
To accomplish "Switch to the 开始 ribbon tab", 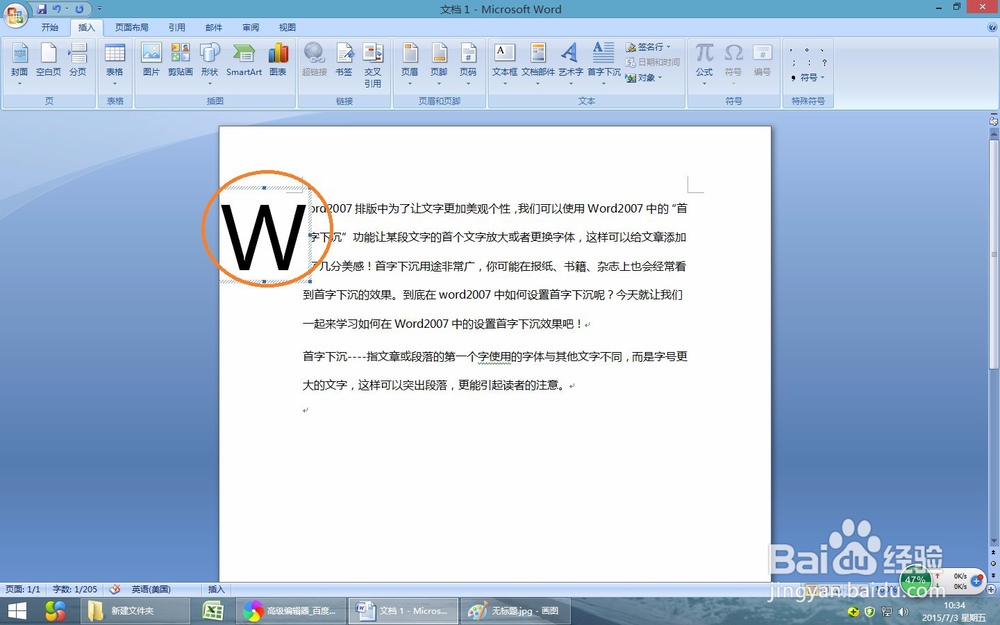I will [50, 27].
